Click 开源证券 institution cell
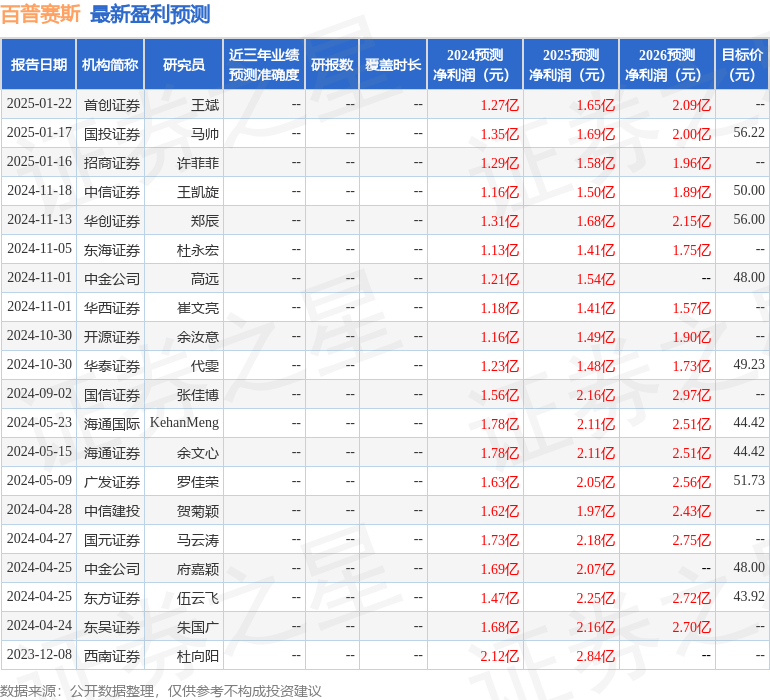This screenshot has height=700, width=770. 112,337
